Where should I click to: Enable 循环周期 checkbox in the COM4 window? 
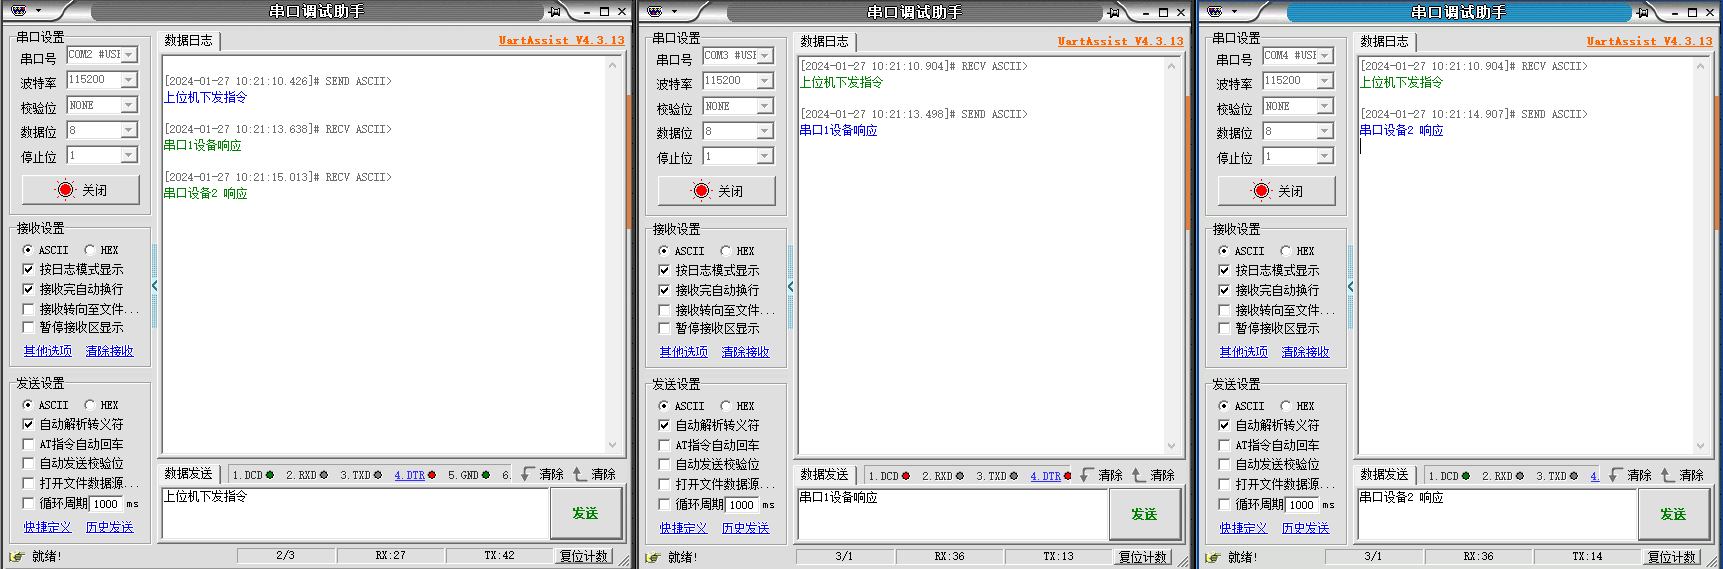click(x=1224, y=504)
